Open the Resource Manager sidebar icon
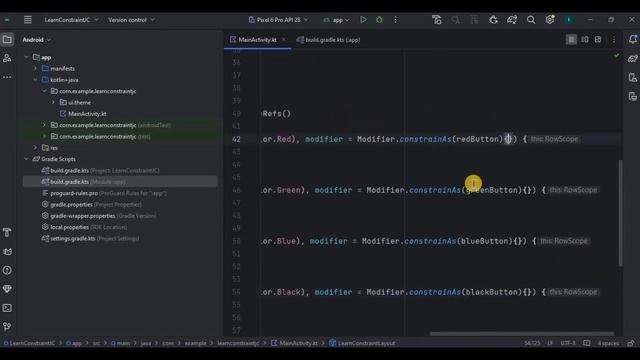 point(7,58)
